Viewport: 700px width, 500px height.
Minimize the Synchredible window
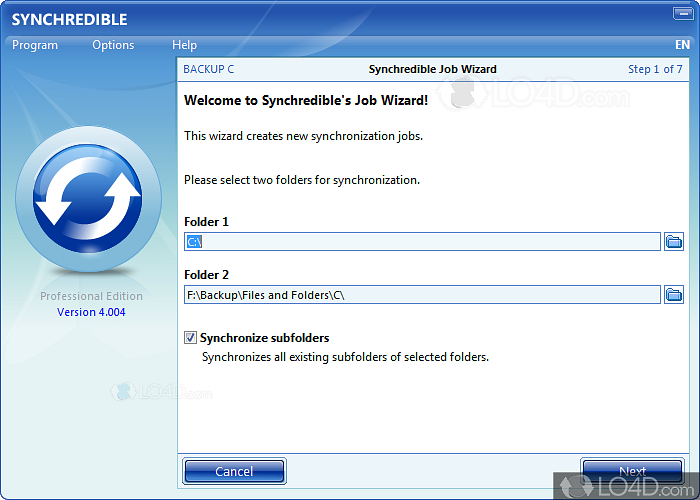pyautogui.click(x=683, y=13)
